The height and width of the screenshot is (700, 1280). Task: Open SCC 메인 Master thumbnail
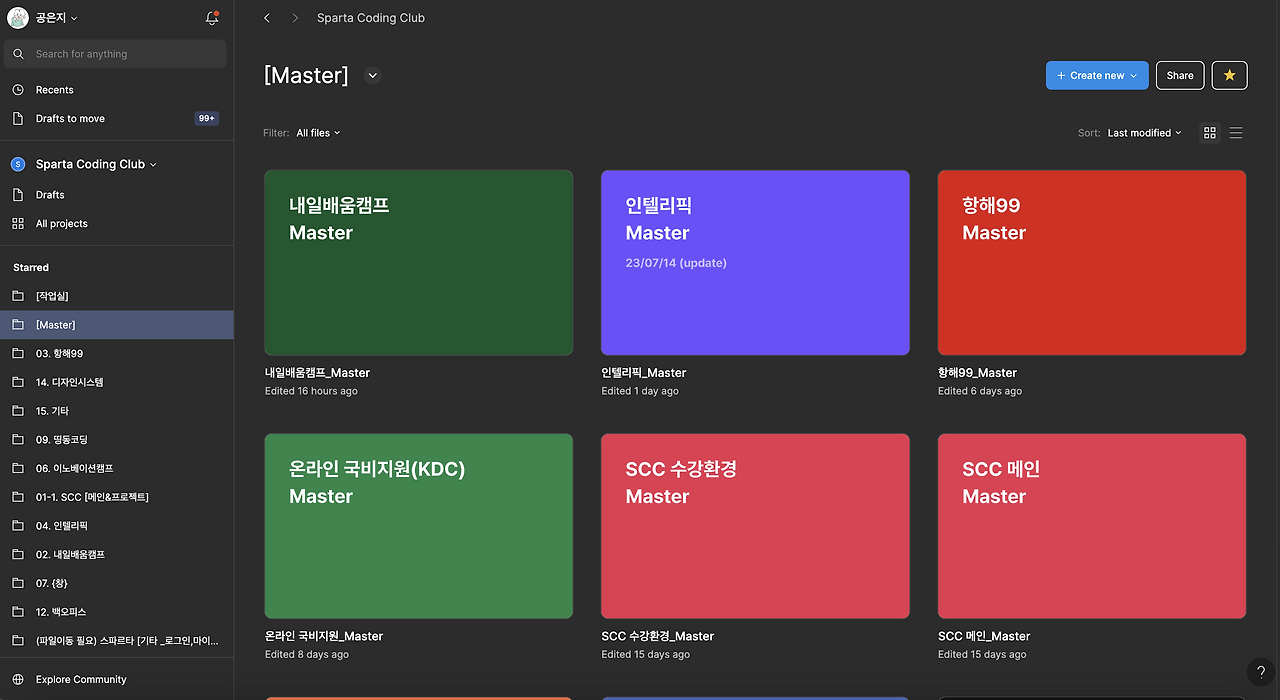click(x=1092, y=526)
